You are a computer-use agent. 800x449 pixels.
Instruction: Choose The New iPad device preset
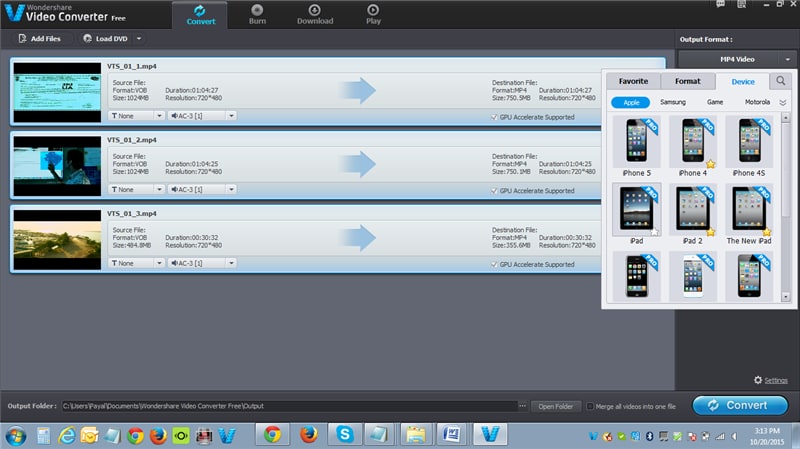[749, 214]
